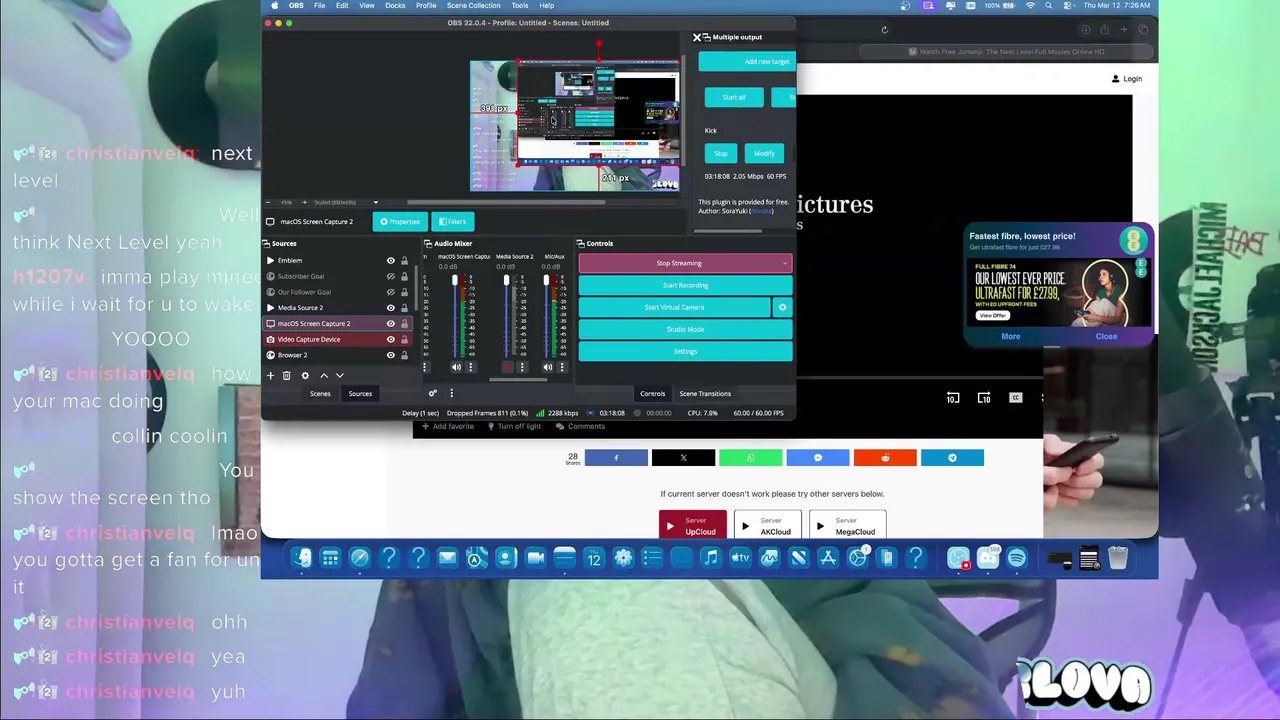Move selected source down with the arrow
Screen dimensions: 1280x720
coord(340,375)
